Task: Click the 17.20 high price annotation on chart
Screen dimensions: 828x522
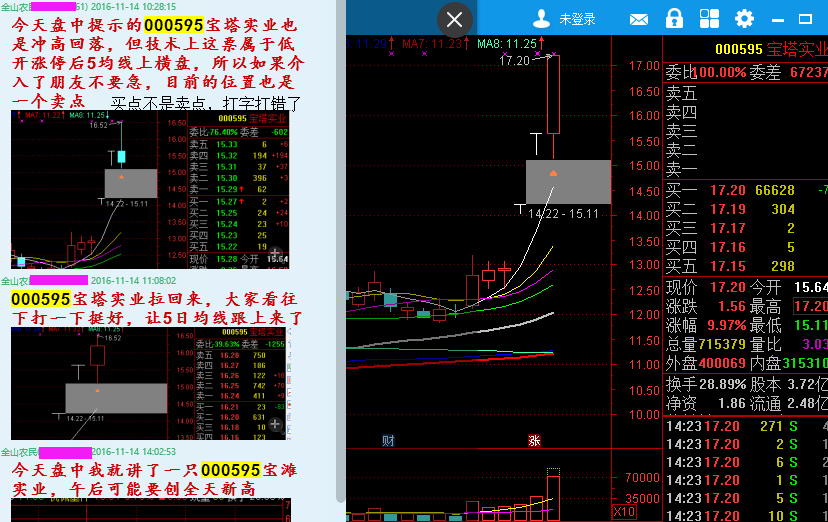Action: [x=514, y=61]
